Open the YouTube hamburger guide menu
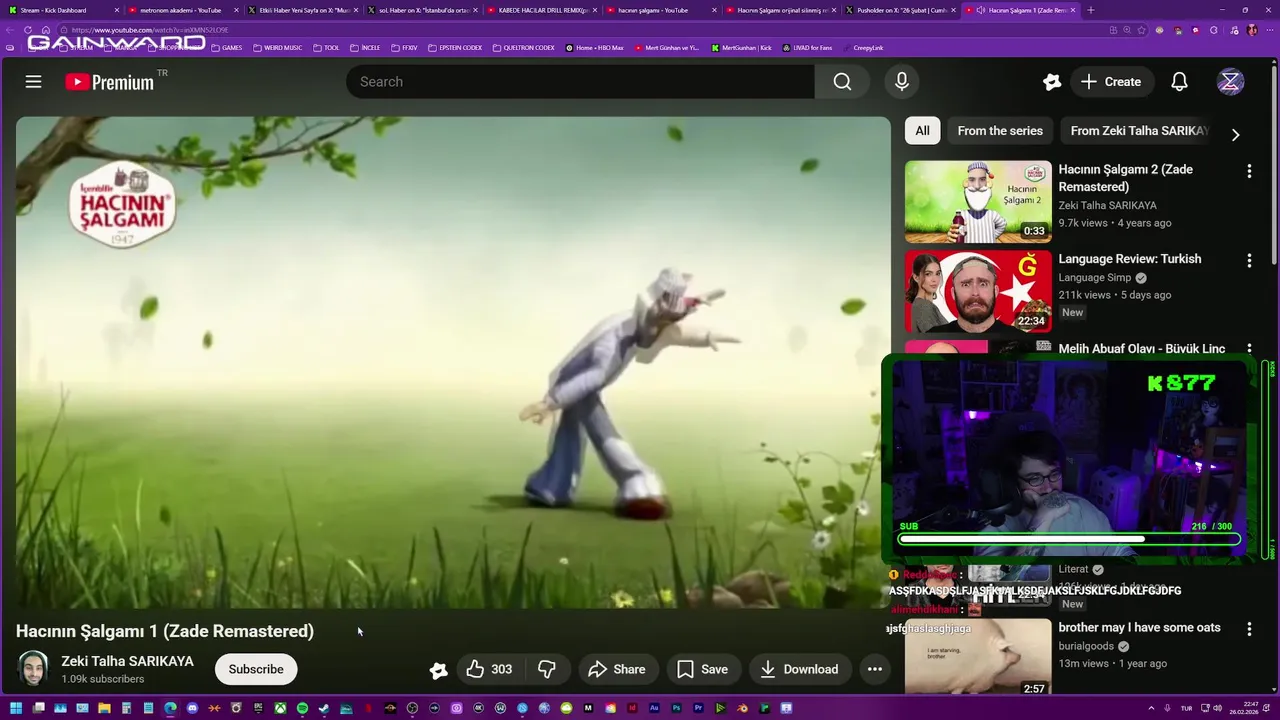Screen dimensions: 1280x720 pos(33,82)
